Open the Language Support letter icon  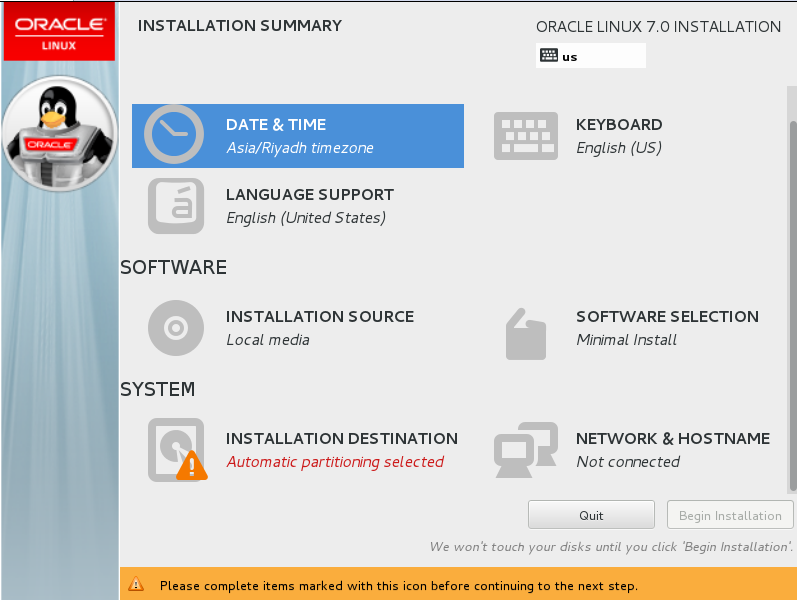coord(176,206)
